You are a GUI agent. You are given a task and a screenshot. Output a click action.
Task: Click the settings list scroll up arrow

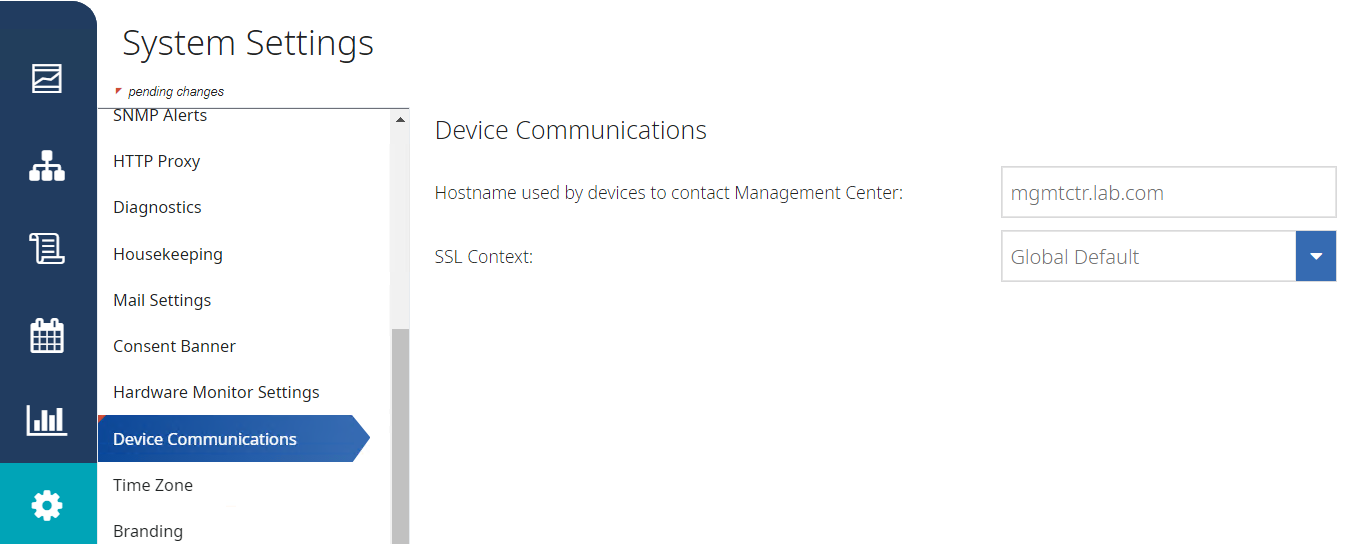[x=401, y=120]
